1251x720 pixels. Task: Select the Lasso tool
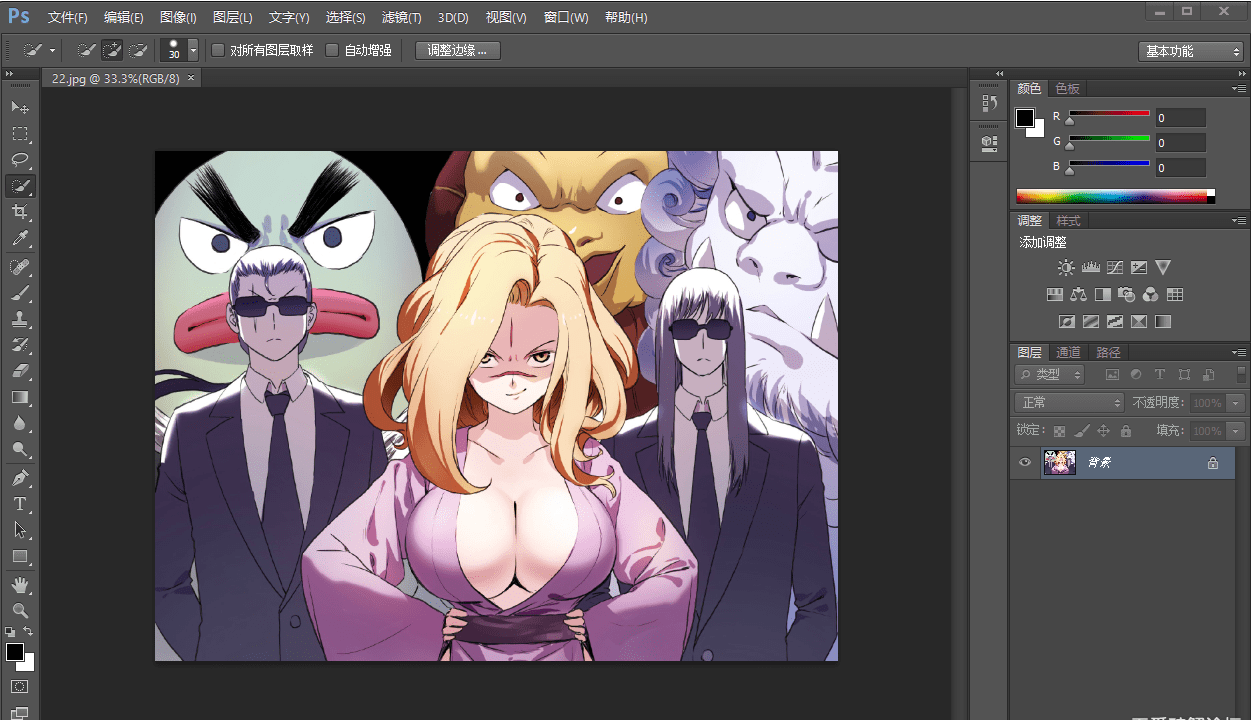tap(20, 159)
